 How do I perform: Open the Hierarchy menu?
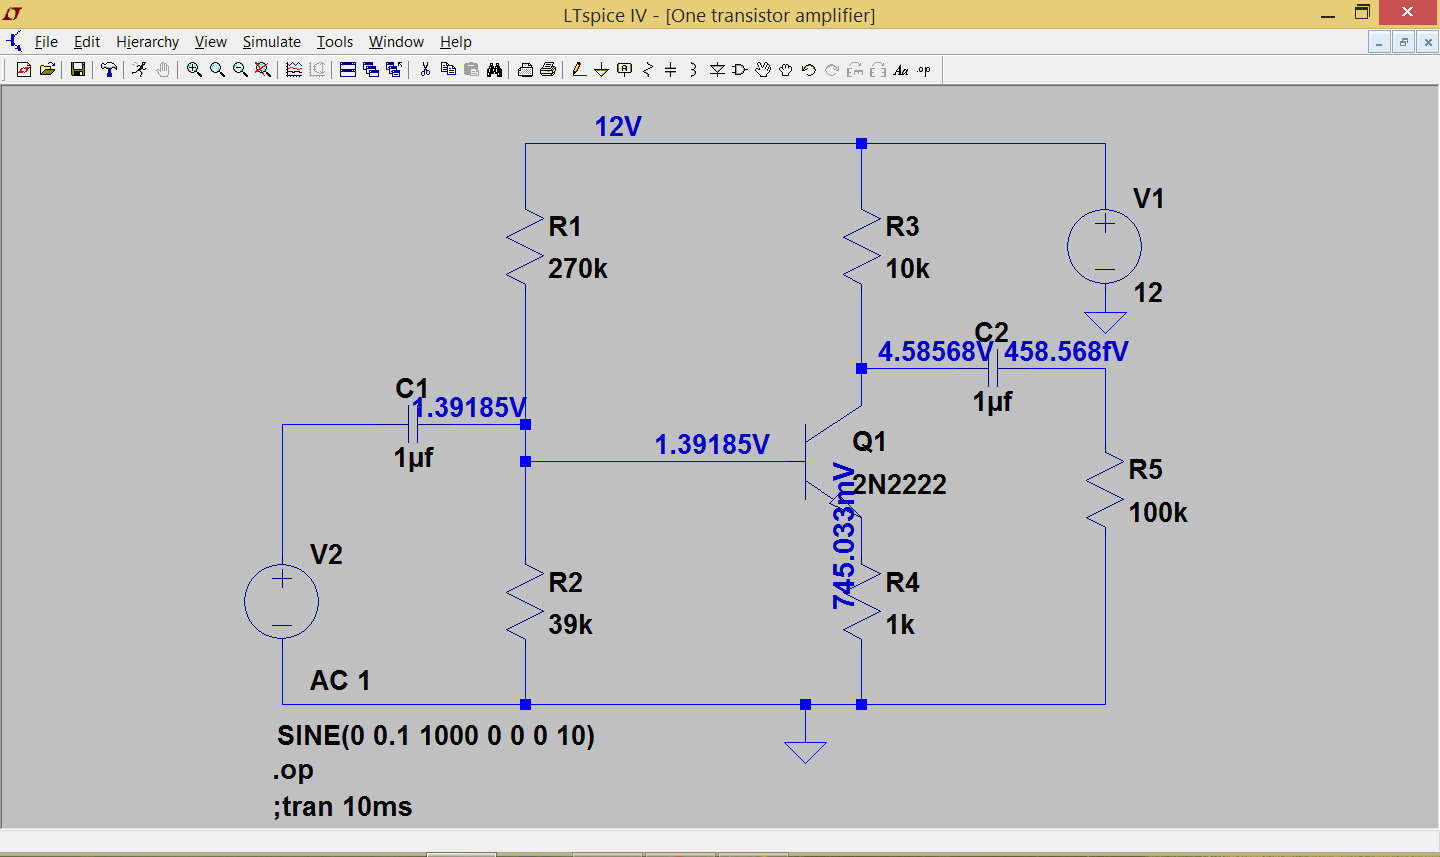click(147, 42)
